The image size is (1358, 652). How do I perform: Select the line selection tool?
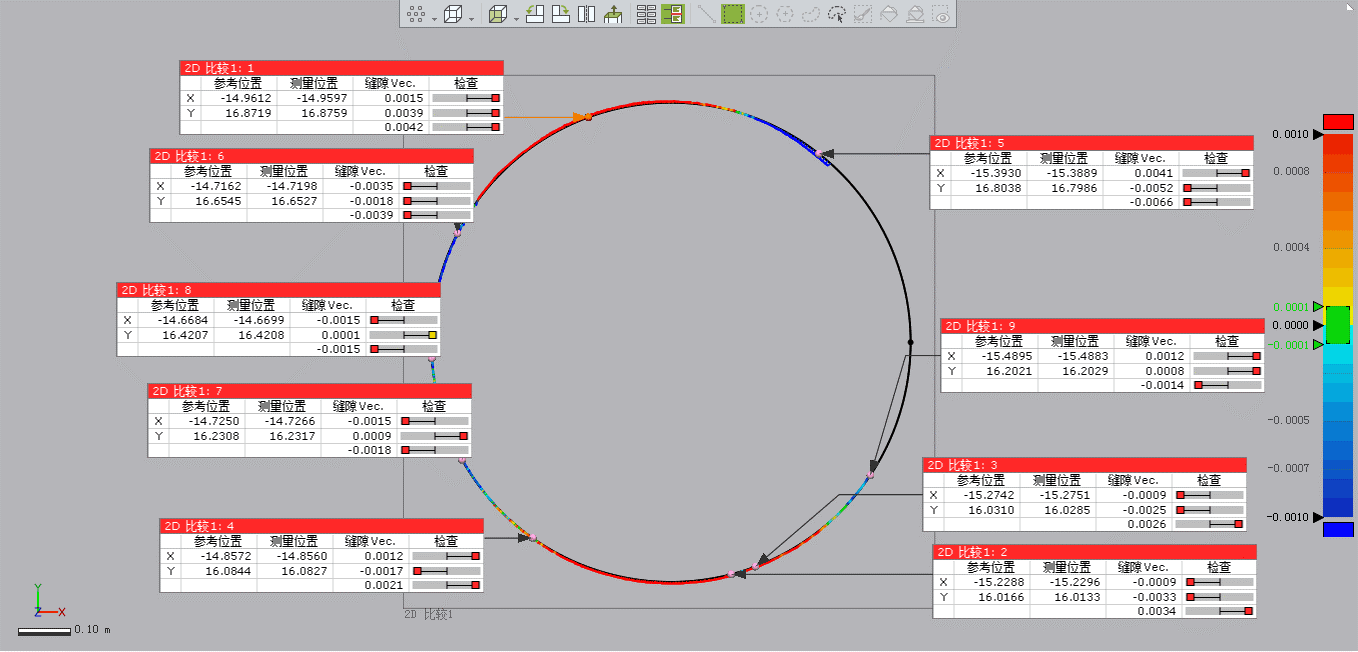tap(706, 14)
